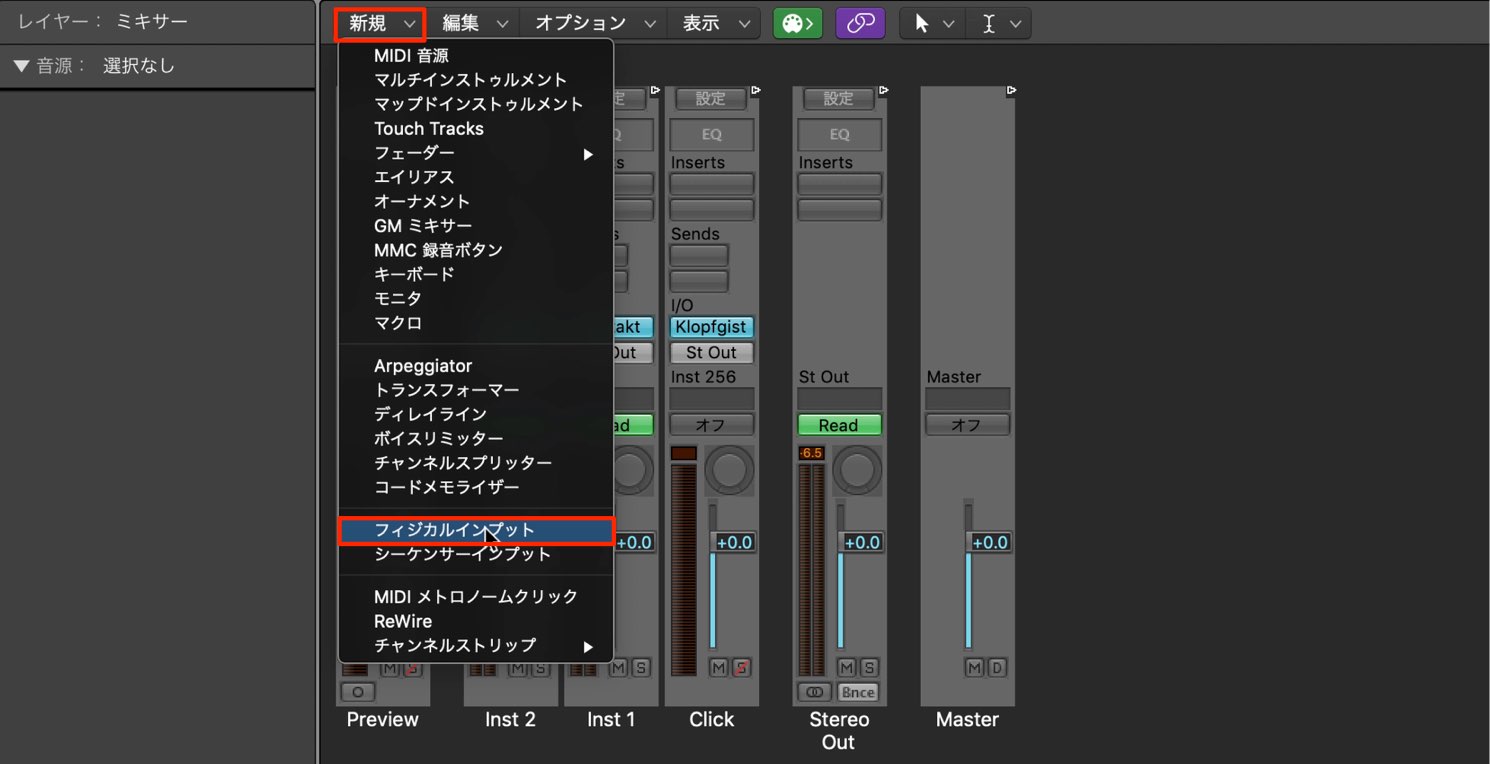Click the cable outlet triangle on Click strip
This screenshot has height=764, width=1490.
click(755, 91)
